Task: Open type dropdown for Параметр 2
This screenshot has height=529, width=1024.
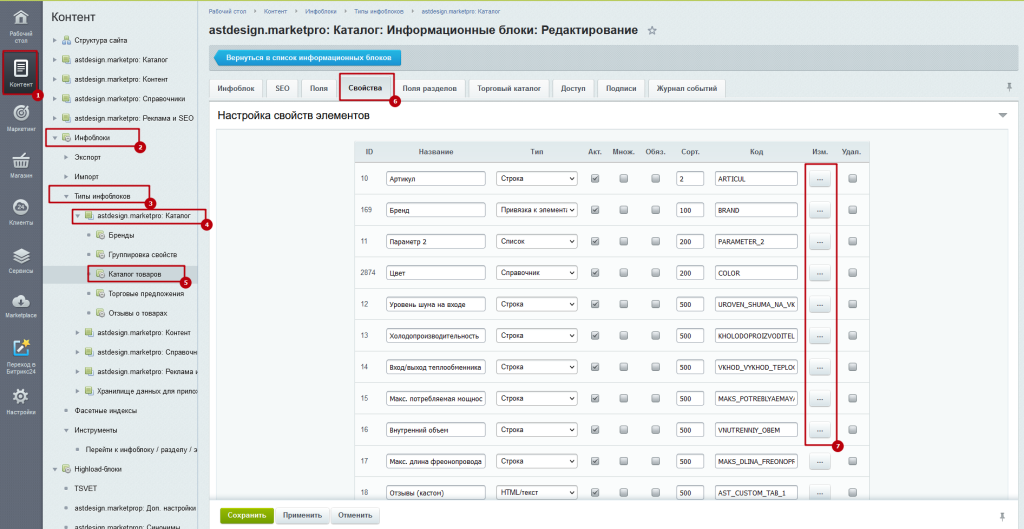Action: (537, 241)
